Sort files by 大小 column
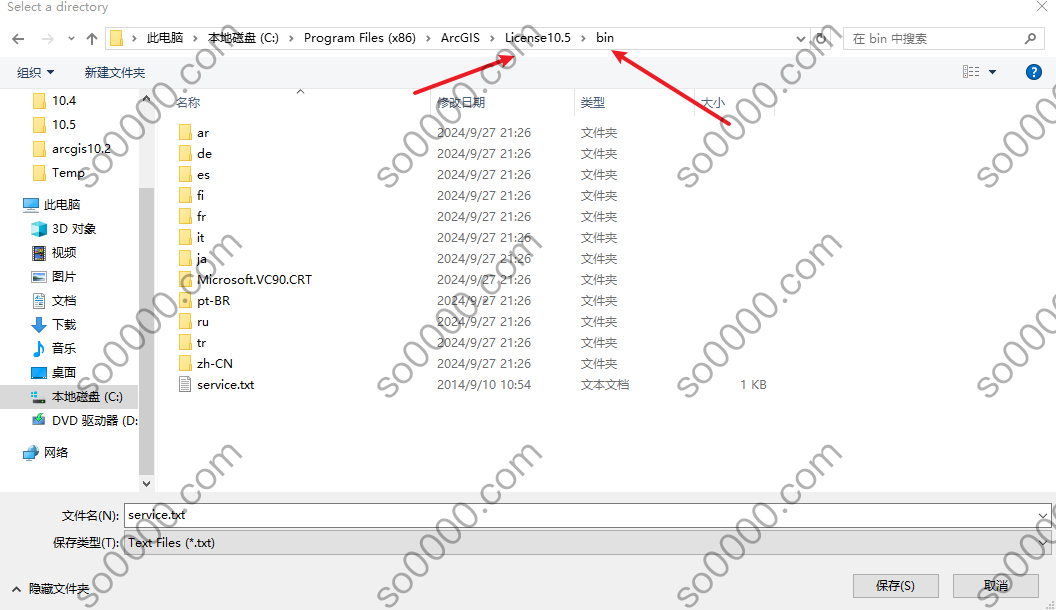1056x610 pixels. pos(713,102)
